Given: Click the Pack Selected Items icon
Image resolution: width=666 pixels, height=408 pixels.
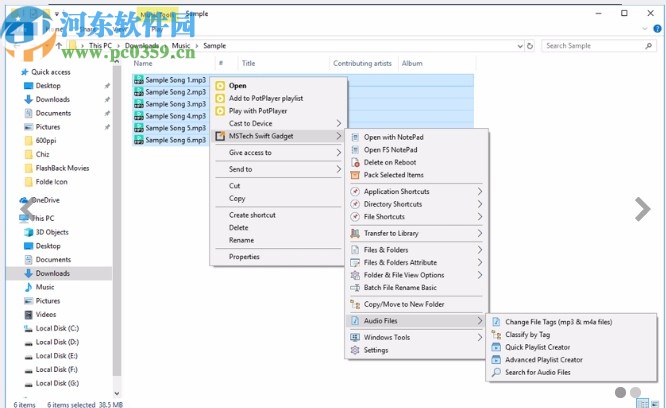Looking at the screenshot, I should (x=355, y=175).
